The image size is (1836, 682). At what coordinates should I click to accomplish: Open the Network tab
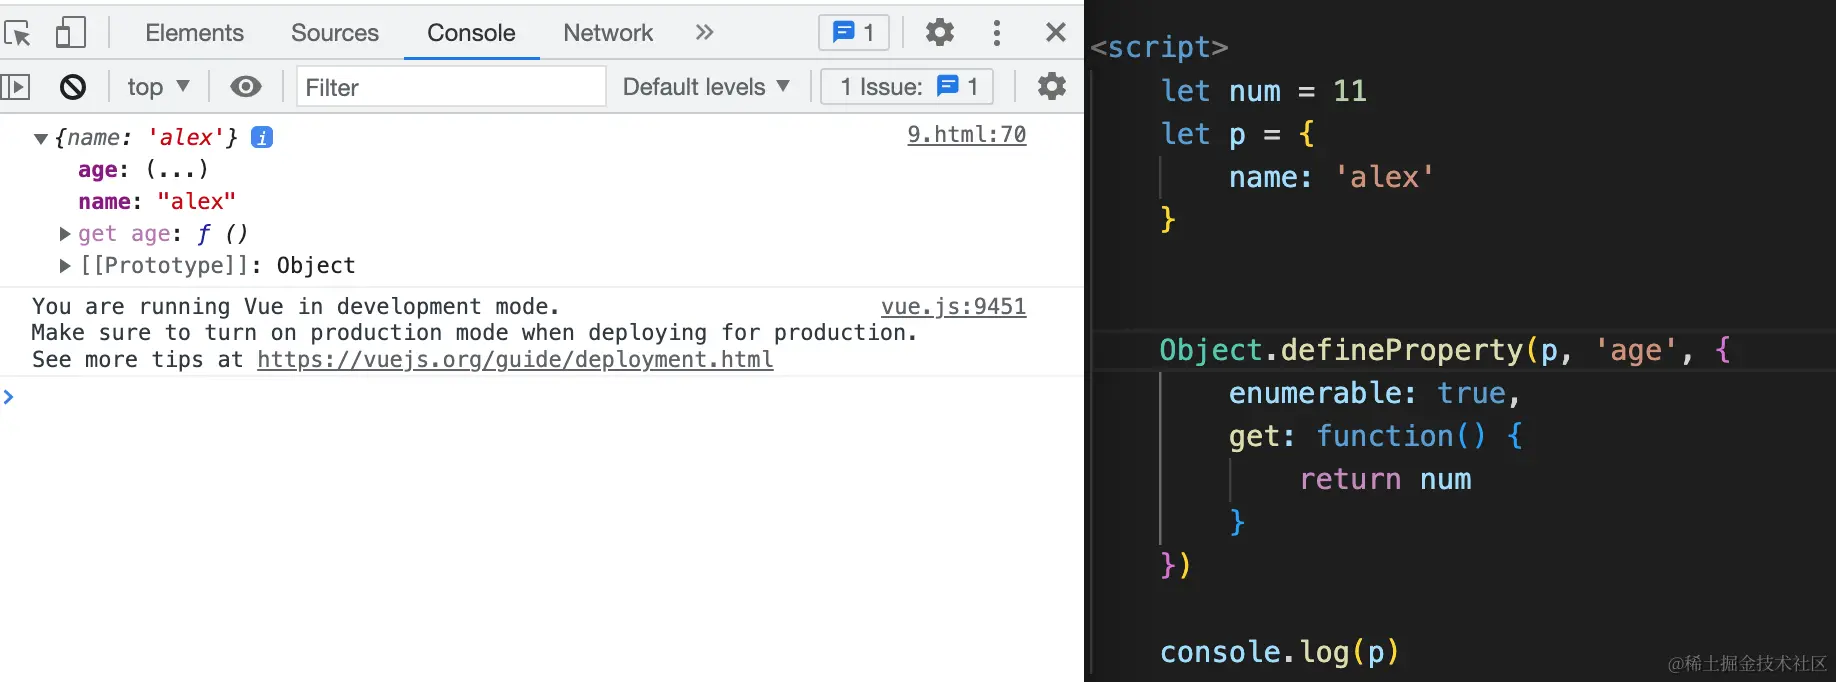608,33
